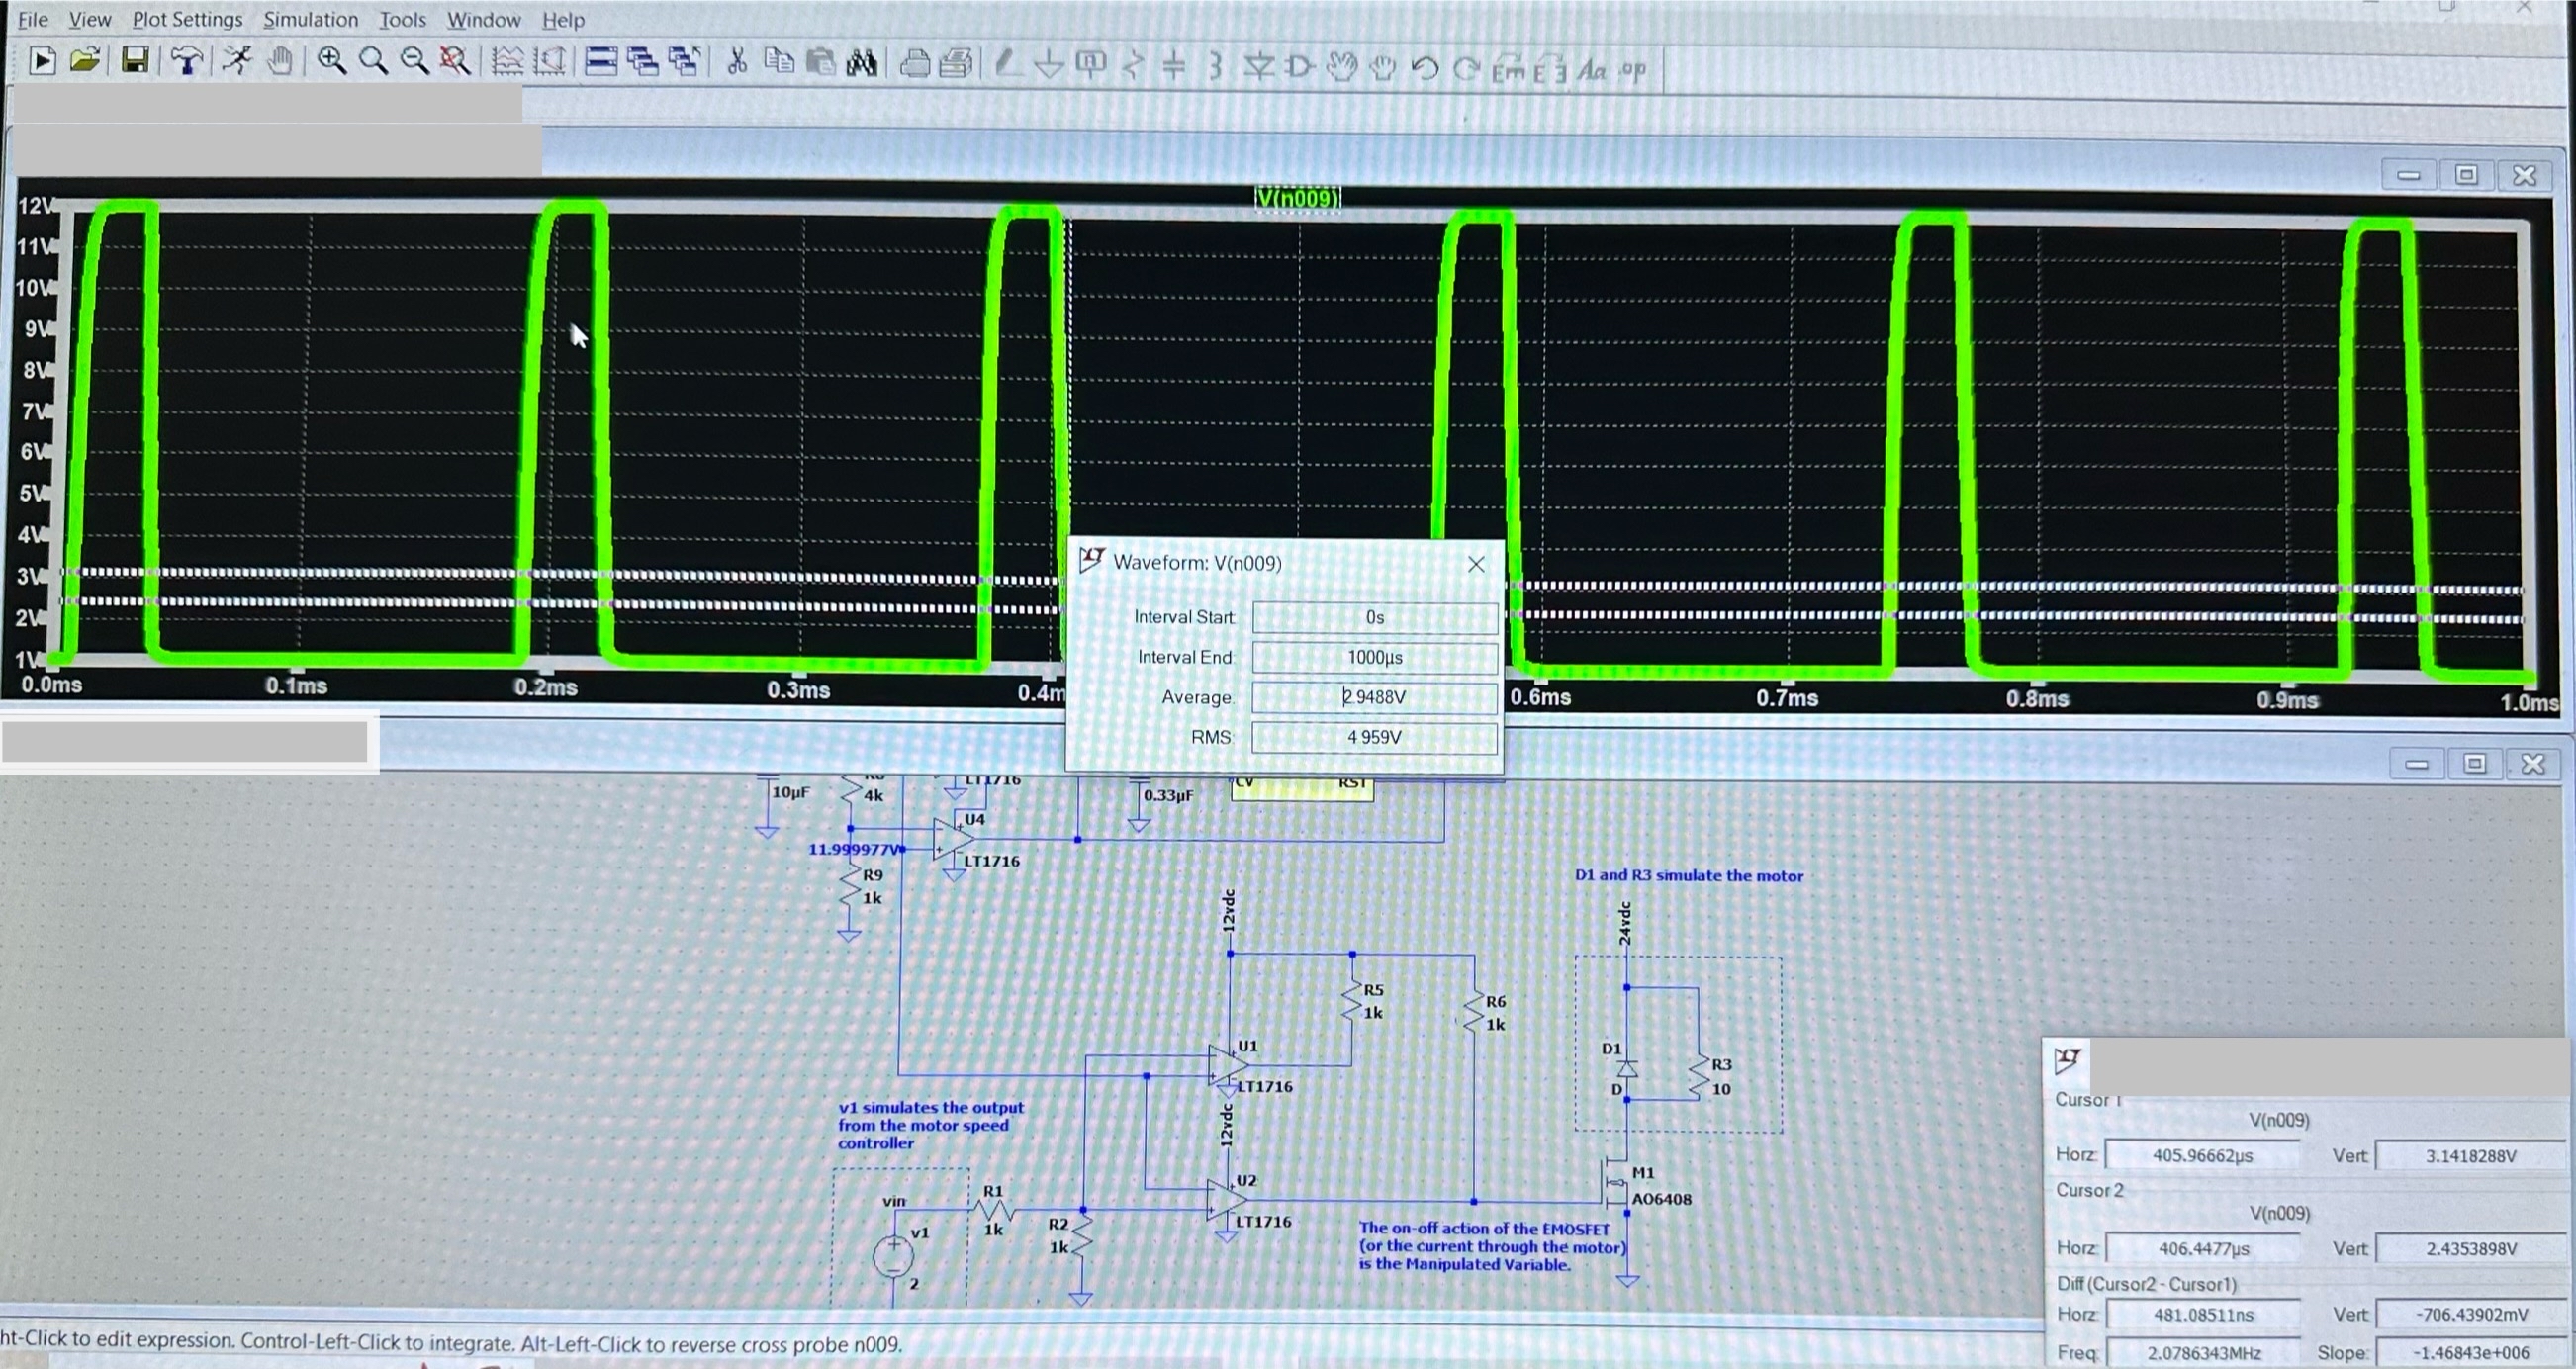Select the Capacitor component tool
Screen dimensions: 2576x1369
pos(1173,66)
